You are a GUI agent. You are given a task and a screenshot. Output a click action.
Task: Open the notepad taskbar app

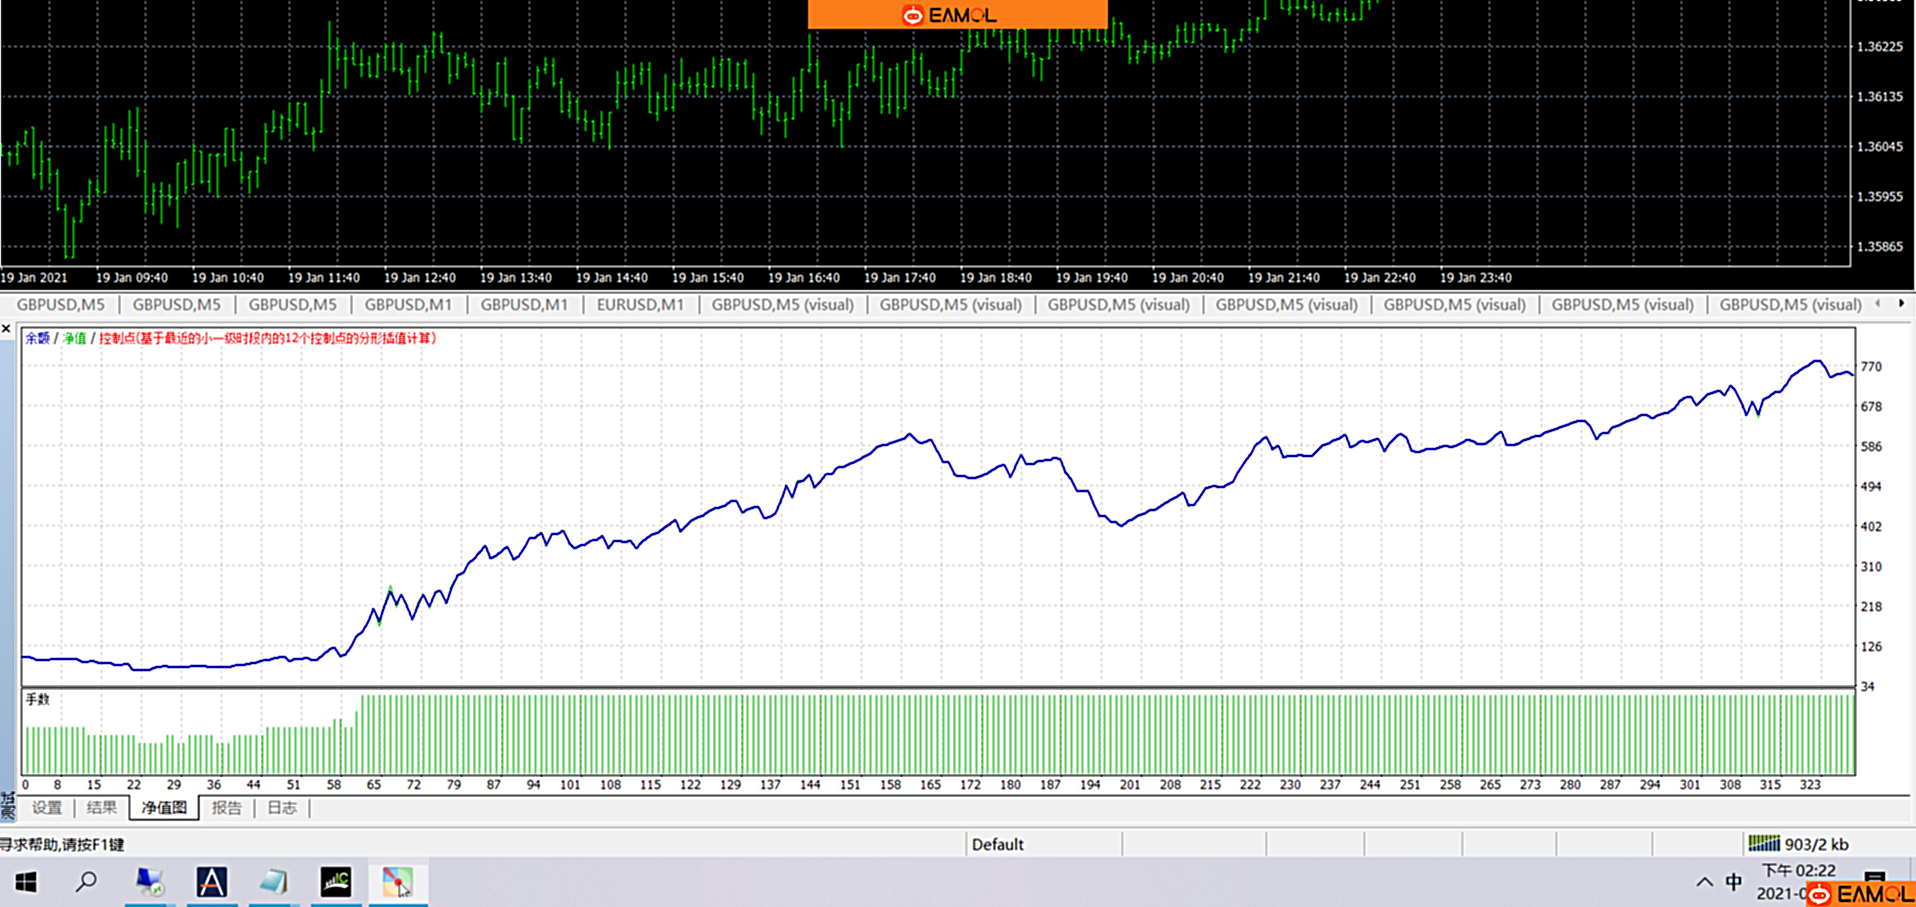point(273,882)
